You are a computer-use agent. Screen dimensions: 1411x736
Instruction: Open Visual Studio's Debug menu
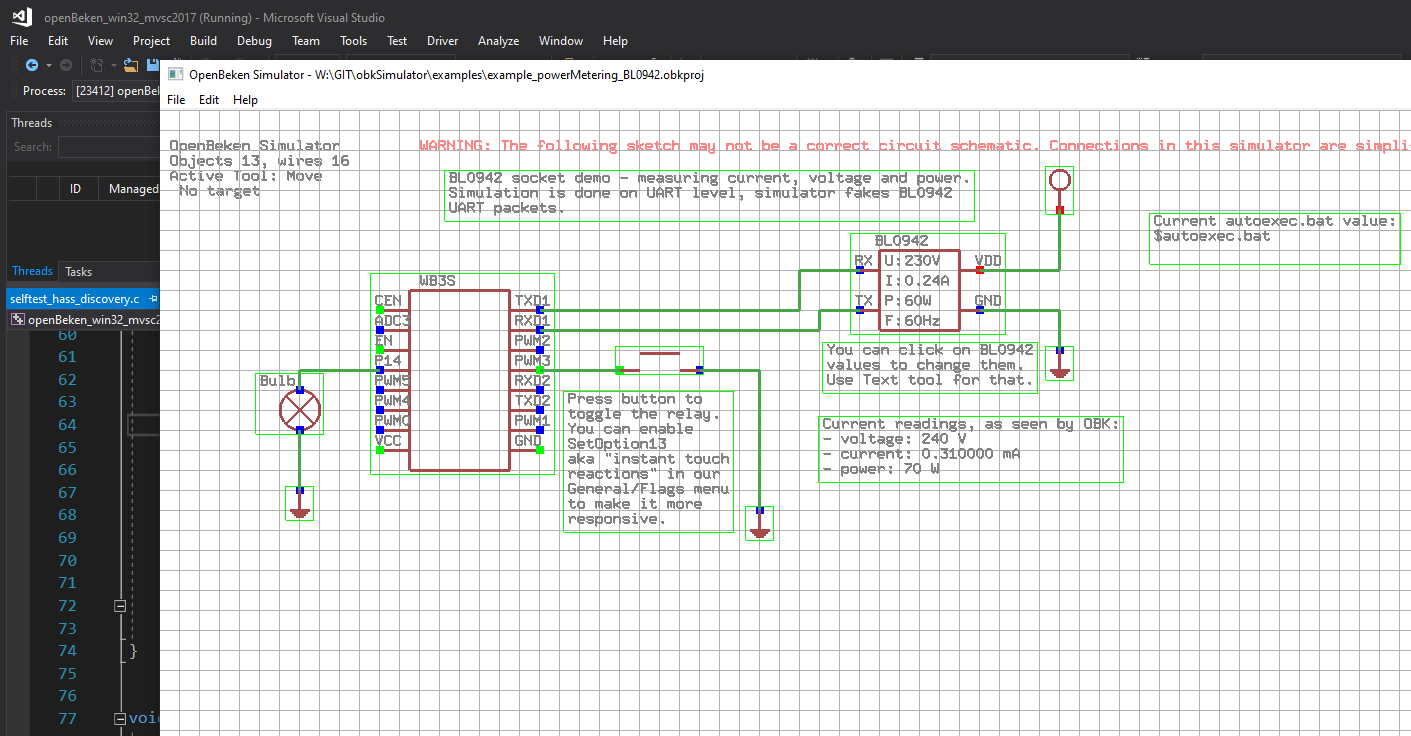pos(254,41)
